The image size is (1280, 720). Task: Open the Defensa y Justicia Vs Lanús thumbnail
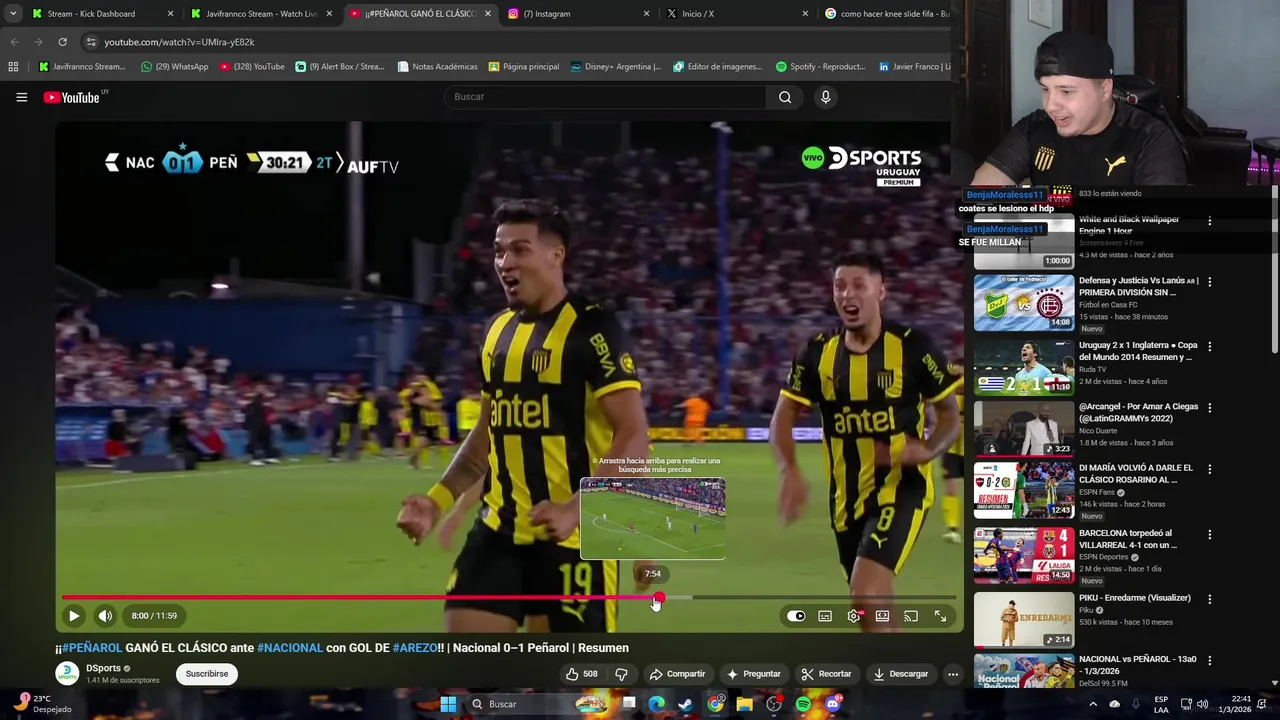click(x=1024, y=302)
